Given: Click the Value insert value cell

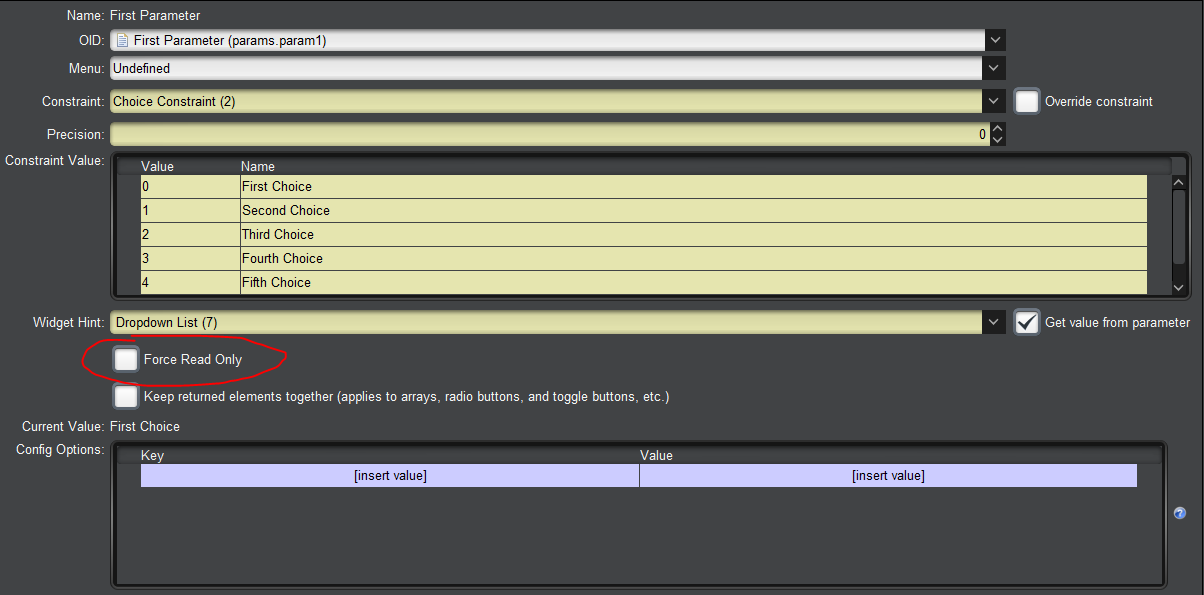Looking at the screenshot, I should pos(888,476).
